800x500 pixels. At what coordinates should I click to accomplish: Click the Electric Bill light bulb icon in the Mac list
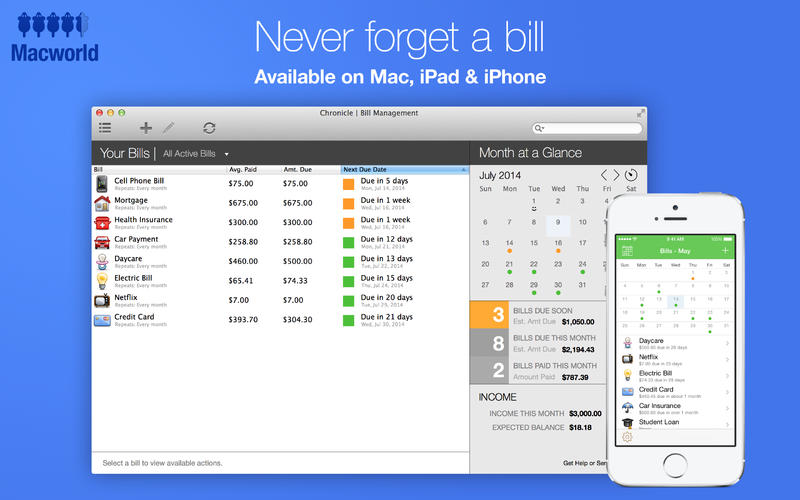pos(102,281)
